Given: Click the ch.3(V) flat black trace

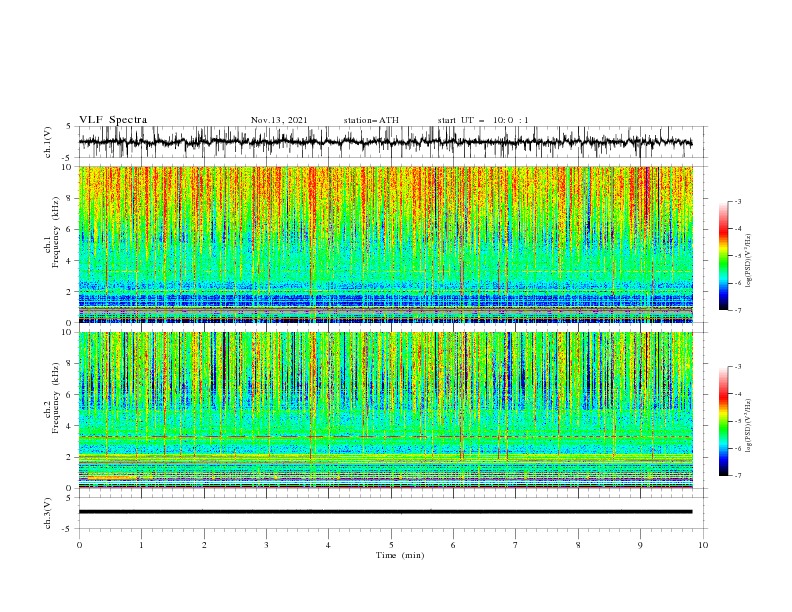Looking at the screenshot, I should pos(385,512).
